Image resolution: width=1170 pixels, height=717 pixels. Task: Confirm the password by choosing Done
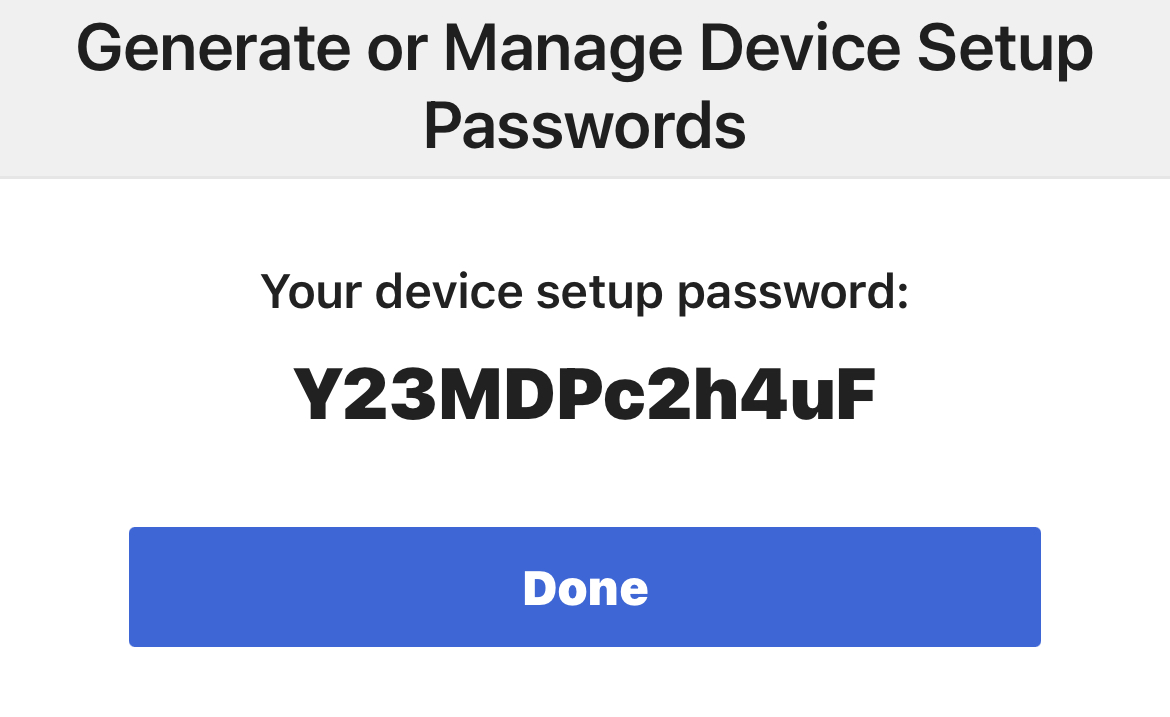(585, 587)
